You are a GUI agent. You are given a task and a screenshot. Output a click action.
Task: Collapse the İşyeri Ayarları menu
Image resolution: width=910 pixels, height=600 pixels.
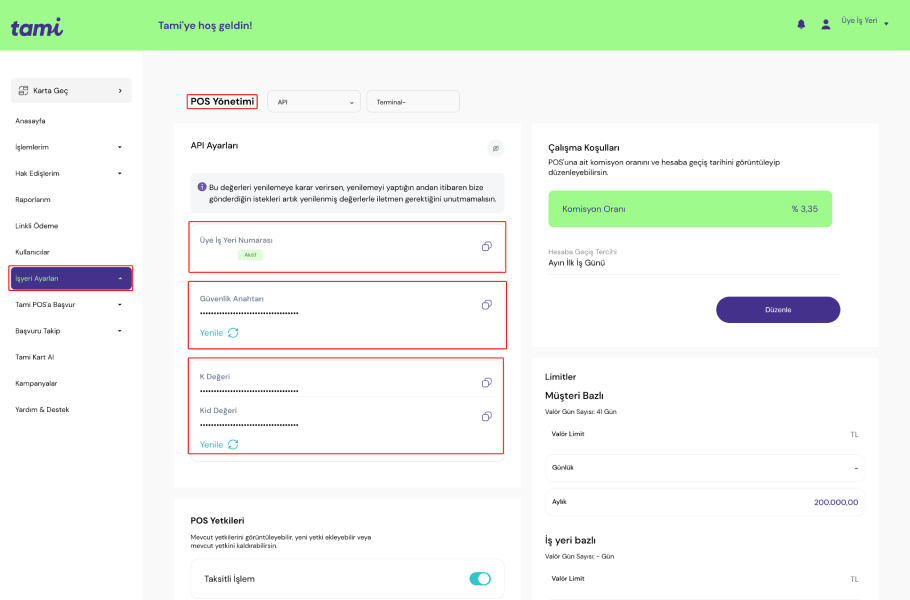pyautogui.click(x=71, y=279)
